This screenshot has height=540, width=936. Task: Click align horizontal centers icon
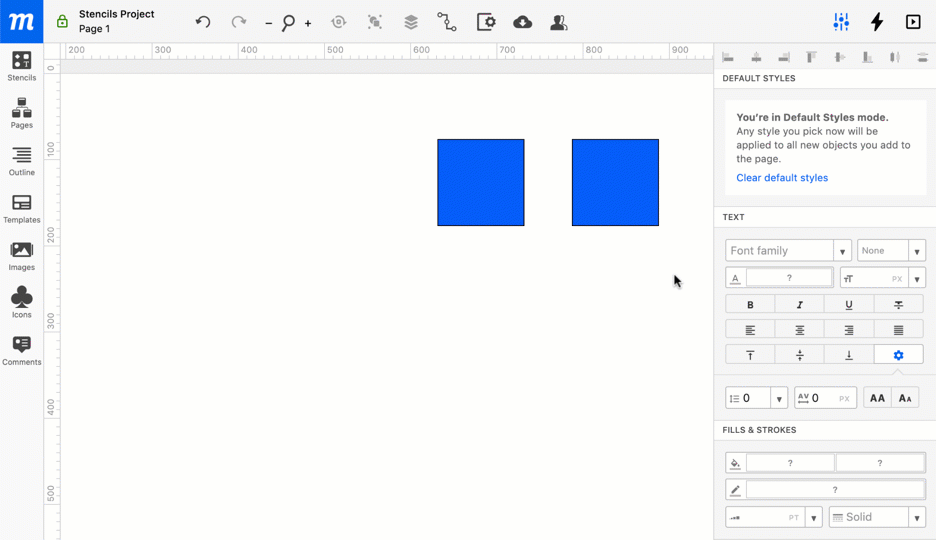click(x=756, y=57)
